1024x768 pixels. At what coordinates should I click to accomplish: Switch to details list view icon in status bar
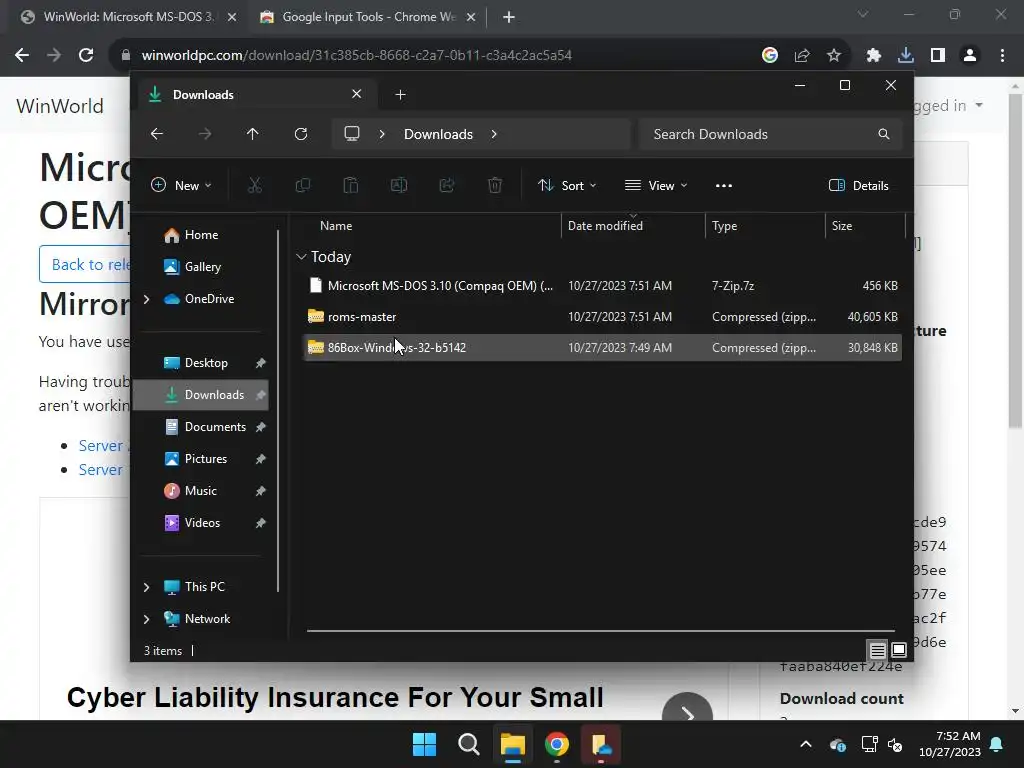[x=878, y=650]
